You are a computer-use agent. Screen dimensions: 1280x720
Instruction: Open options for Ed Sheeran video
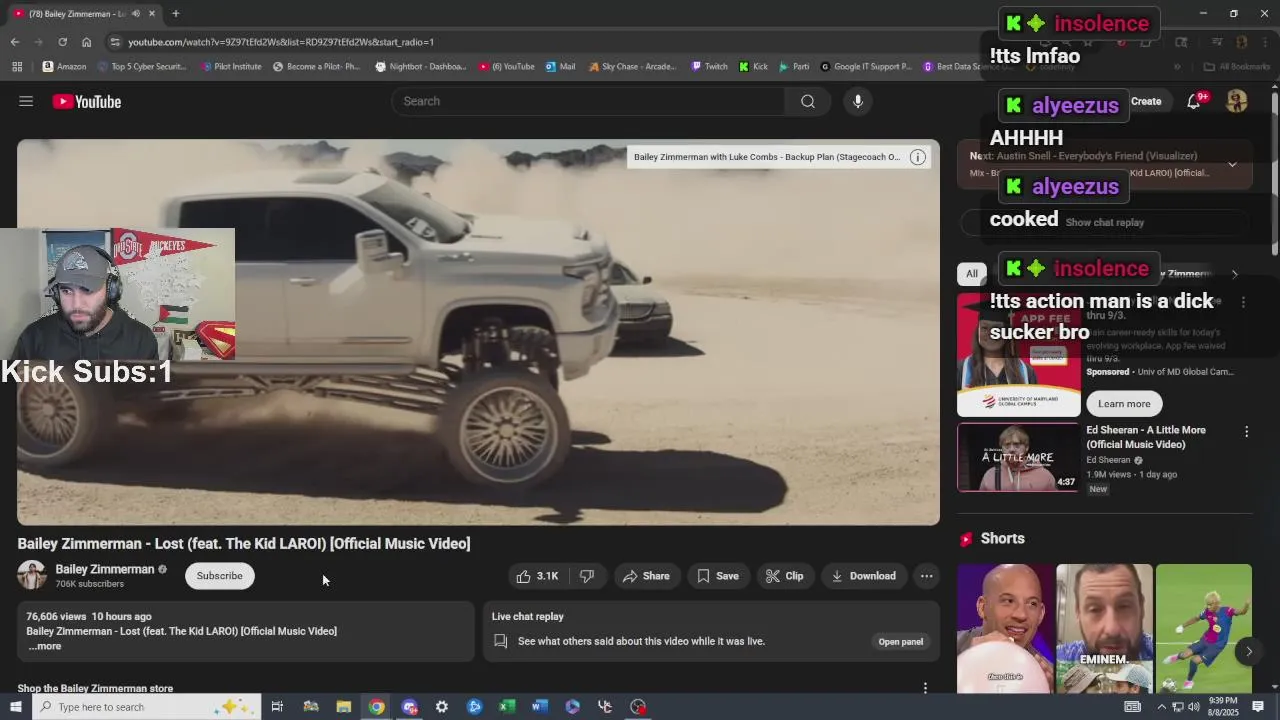[1246, 432]
